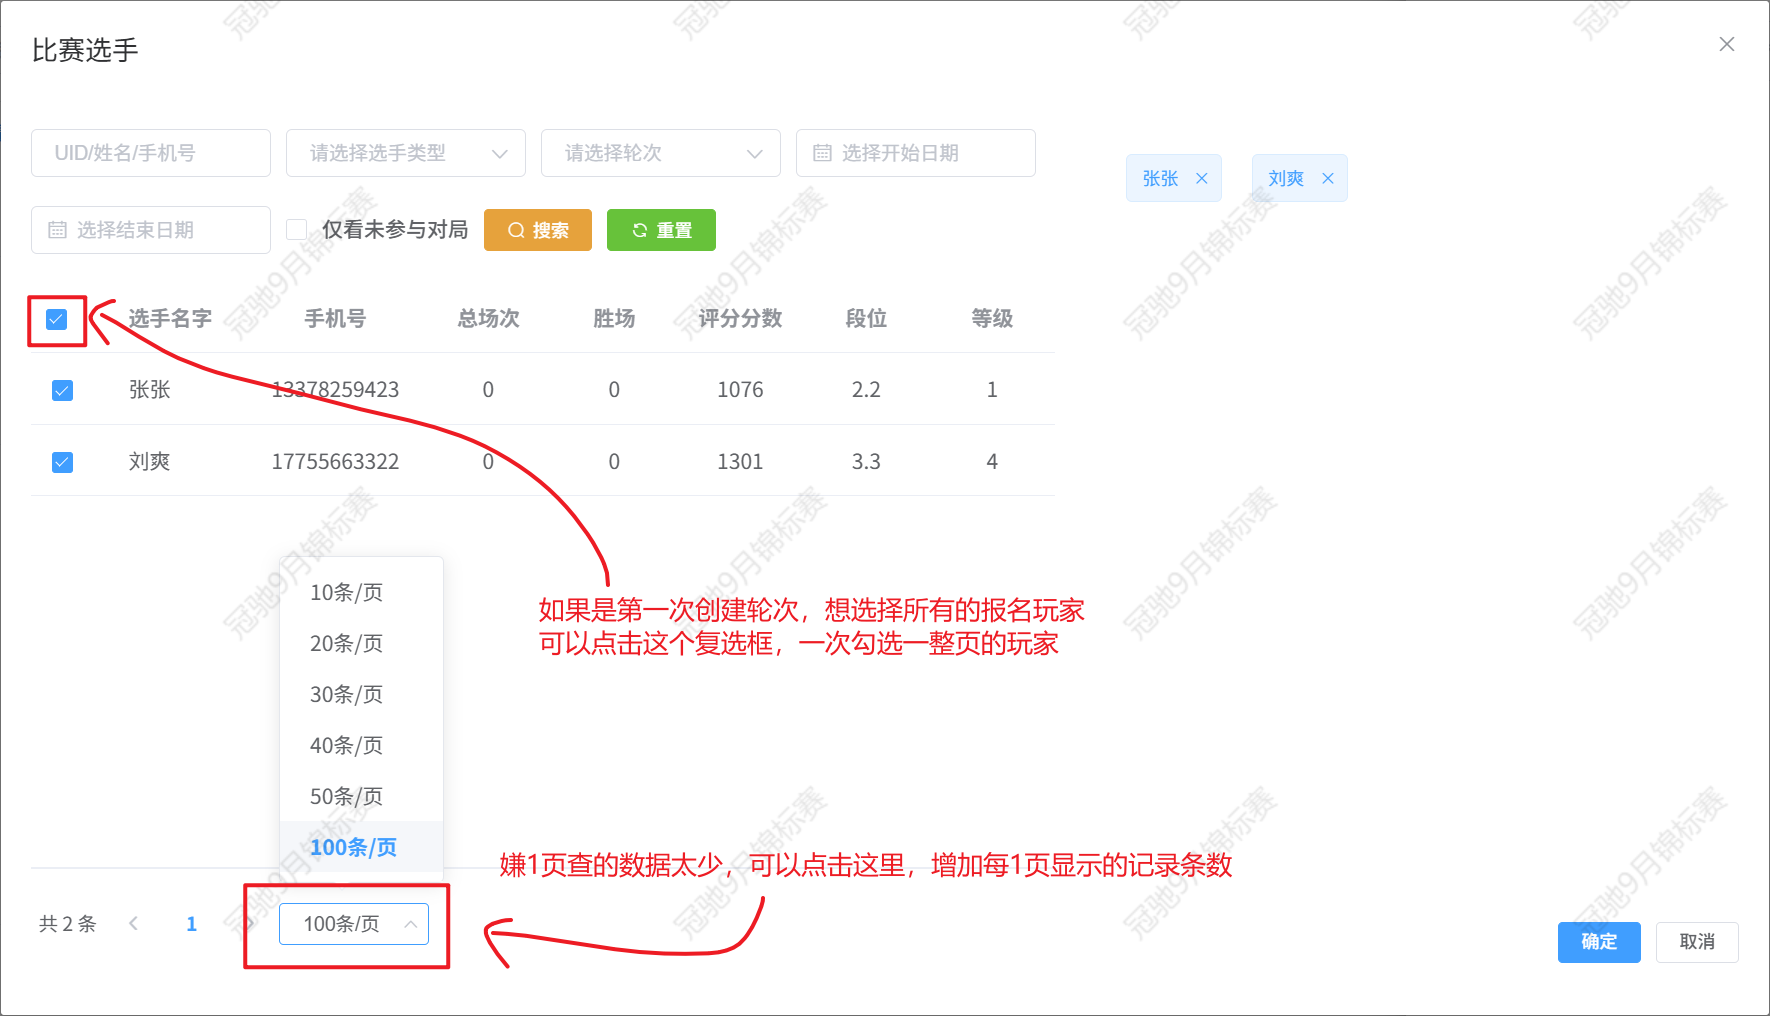
Task: Expand the 请选择轮次 dropdown
Action: click(660, 153)
